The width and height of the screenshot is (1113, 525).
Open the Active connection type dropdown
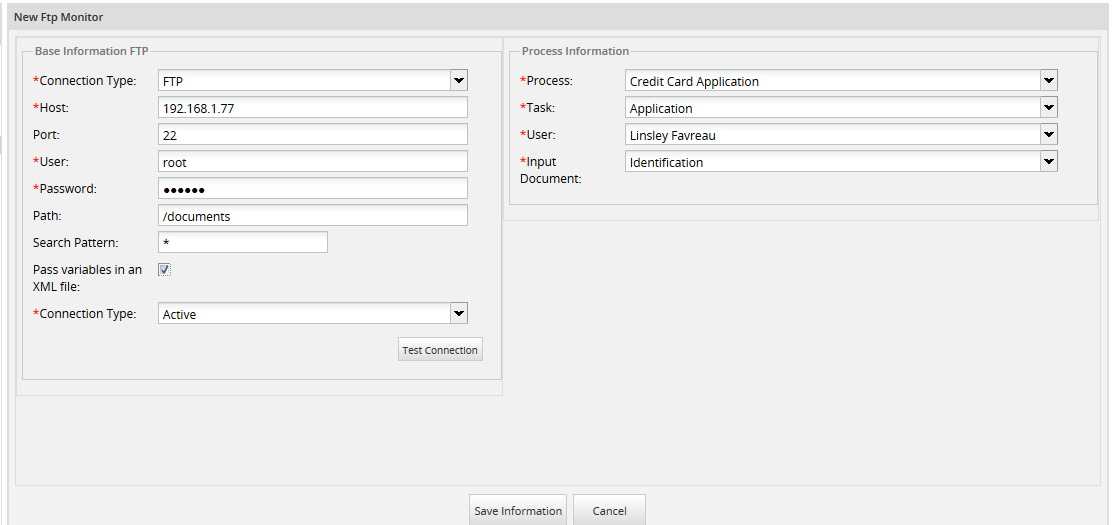pos(312,314)
